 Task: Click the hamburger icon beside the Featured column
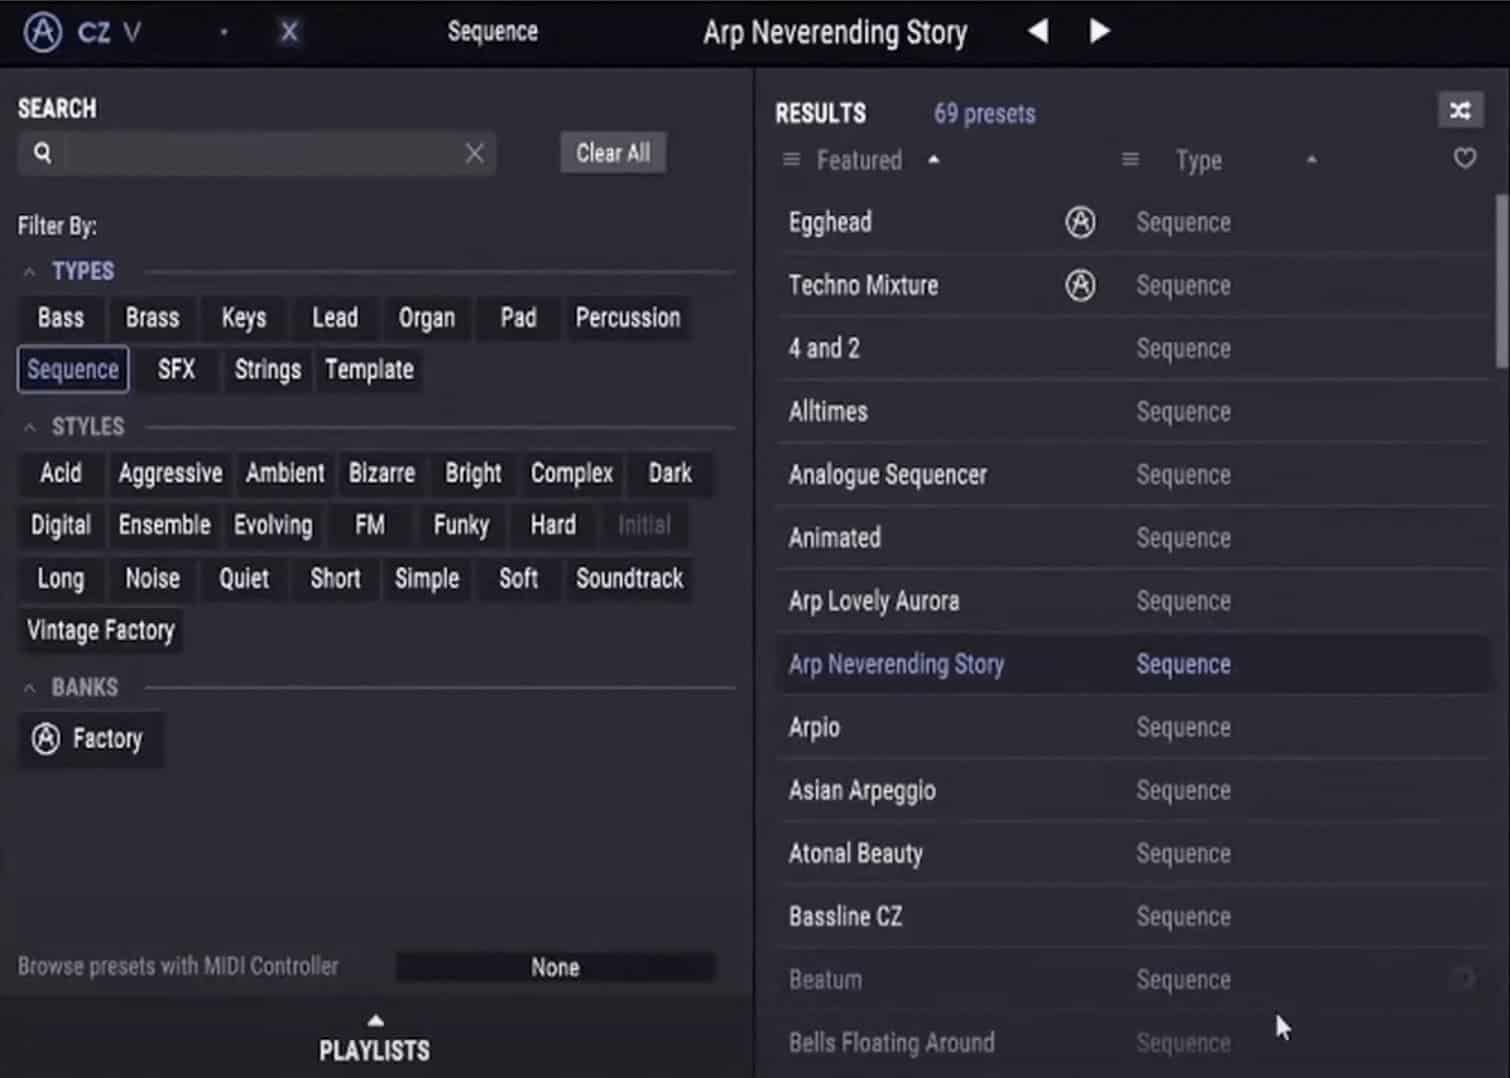coord(790,159)
